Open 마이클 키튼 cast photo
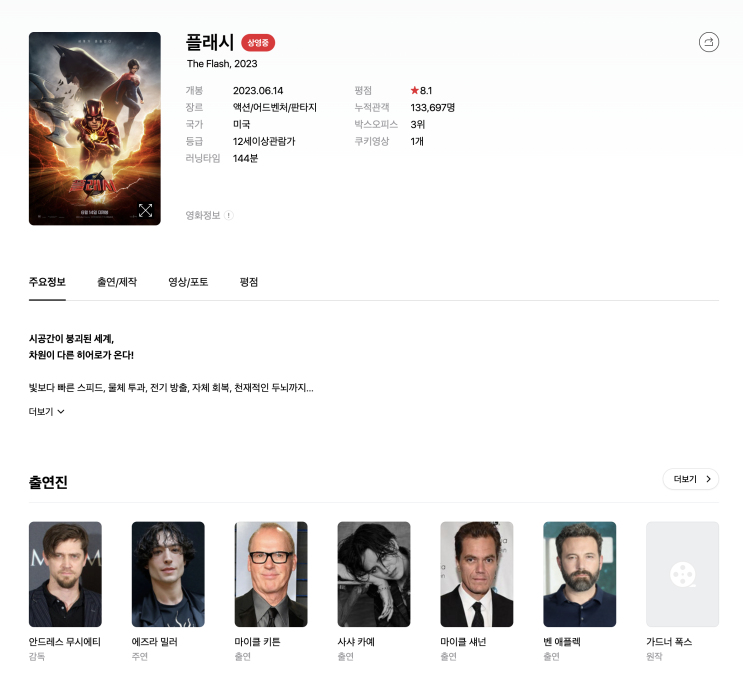 tap(271, 574)
